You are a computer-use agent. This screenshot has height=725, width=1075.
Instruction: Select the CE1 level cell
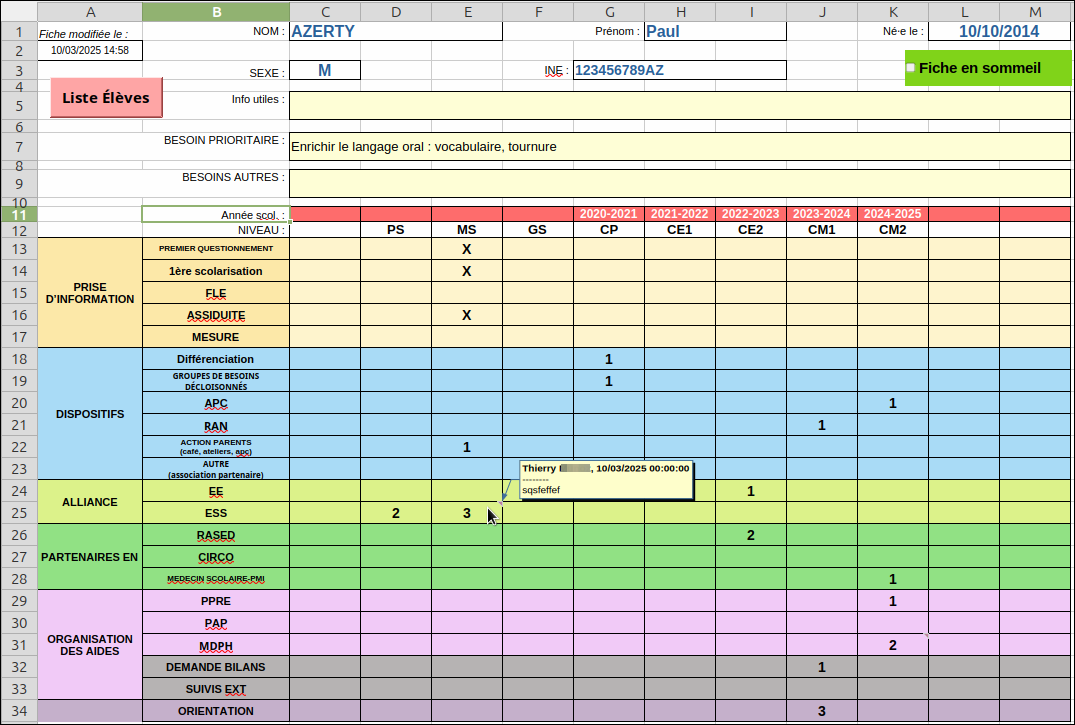(x=679, y=230)
